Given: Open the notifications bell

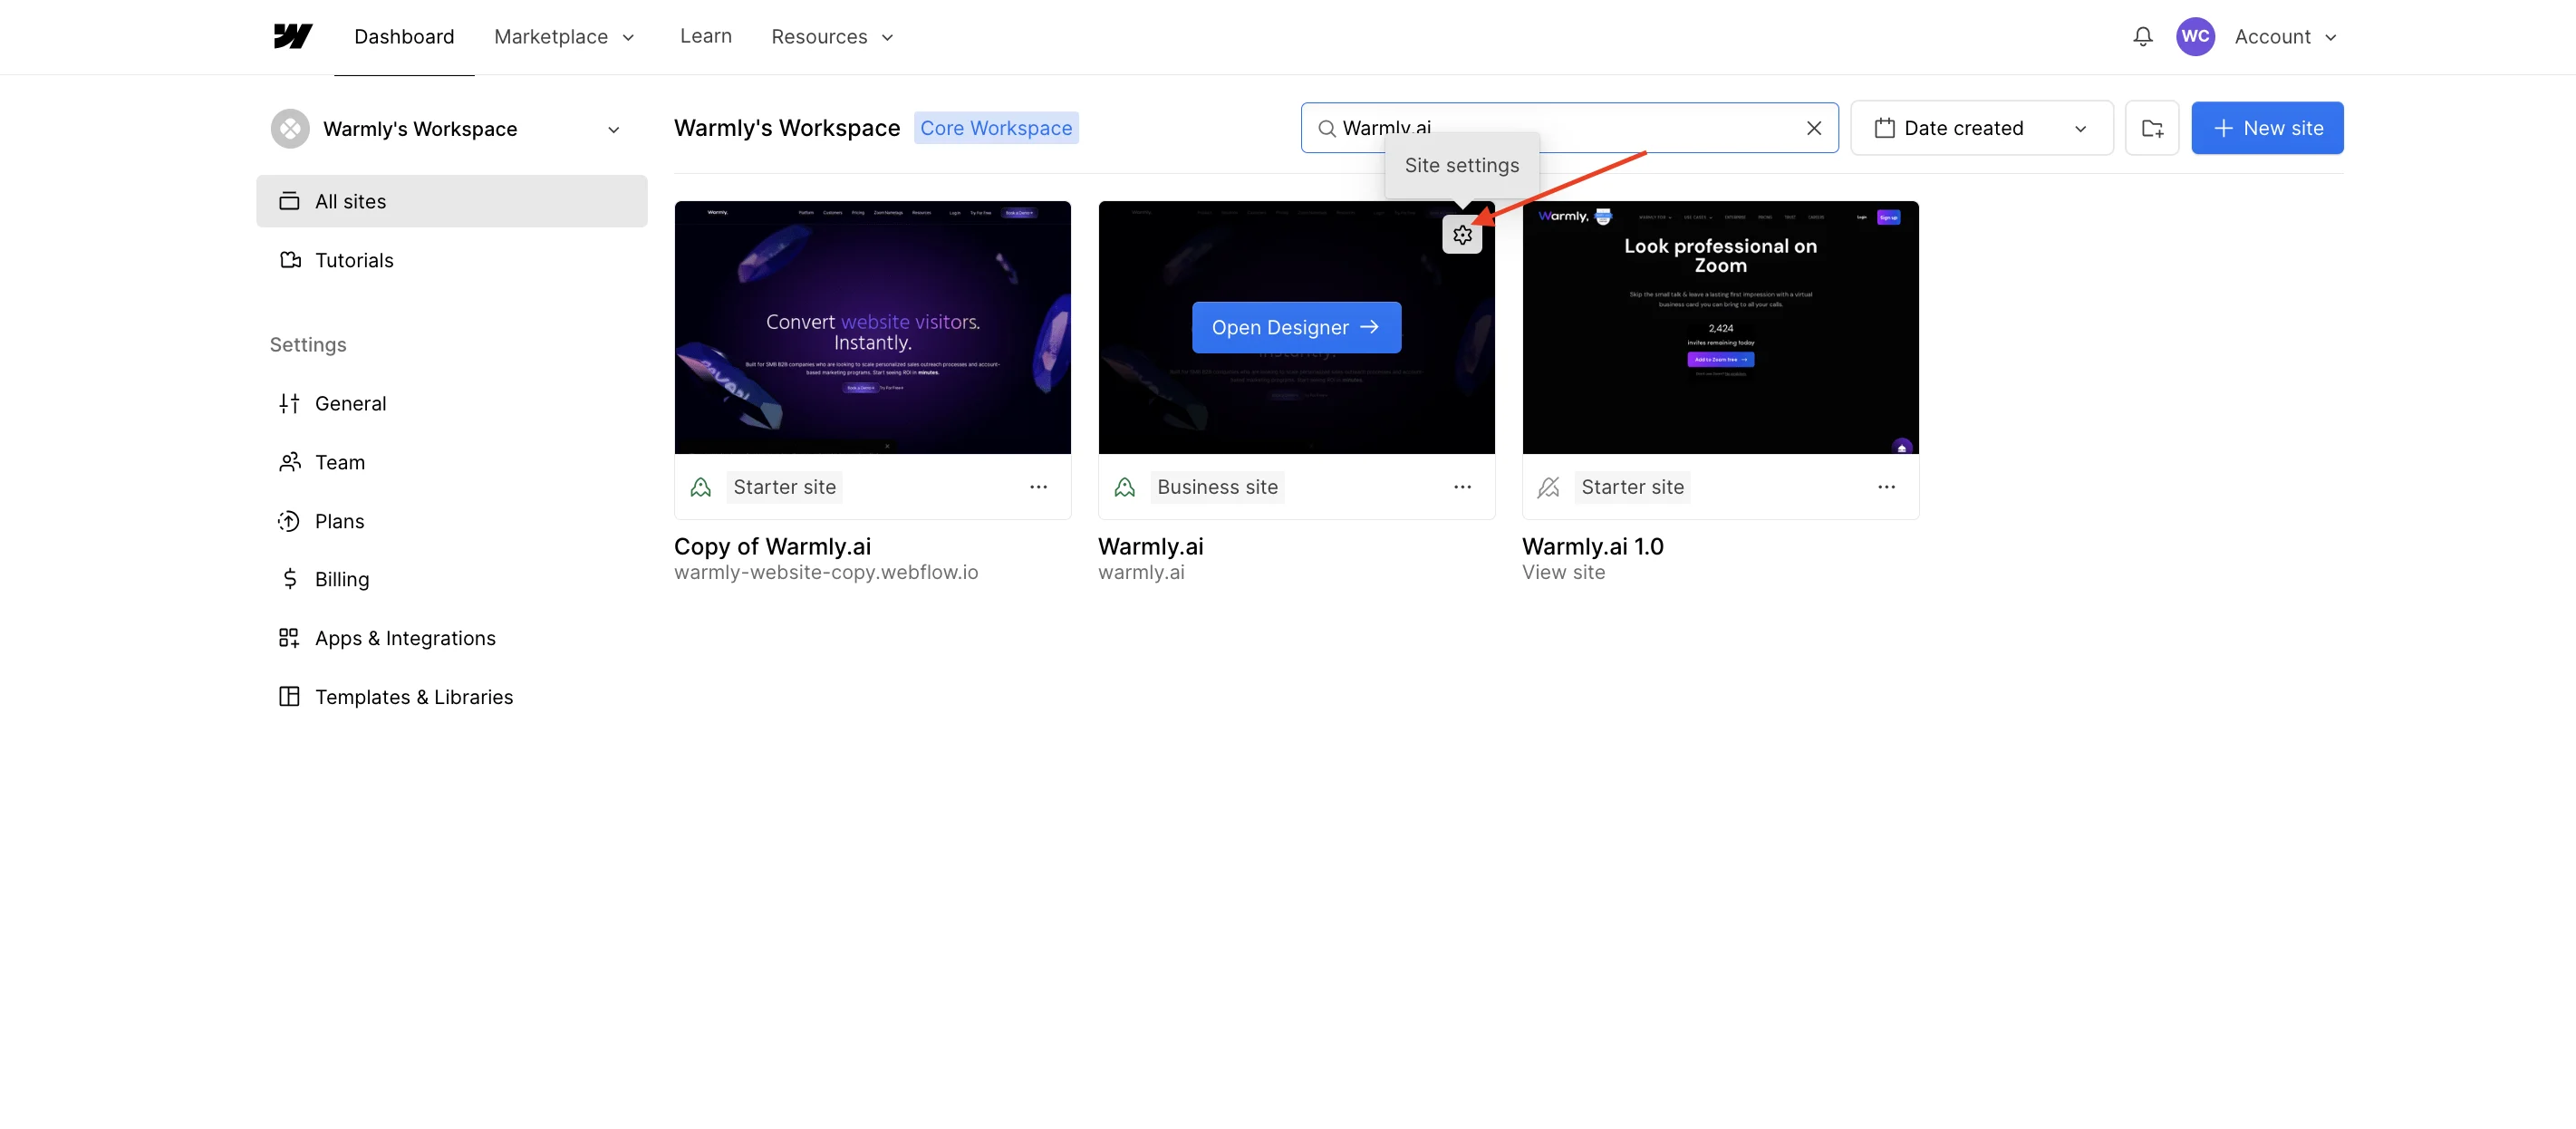Looking at the screenshot, I should click(2142, 36).
